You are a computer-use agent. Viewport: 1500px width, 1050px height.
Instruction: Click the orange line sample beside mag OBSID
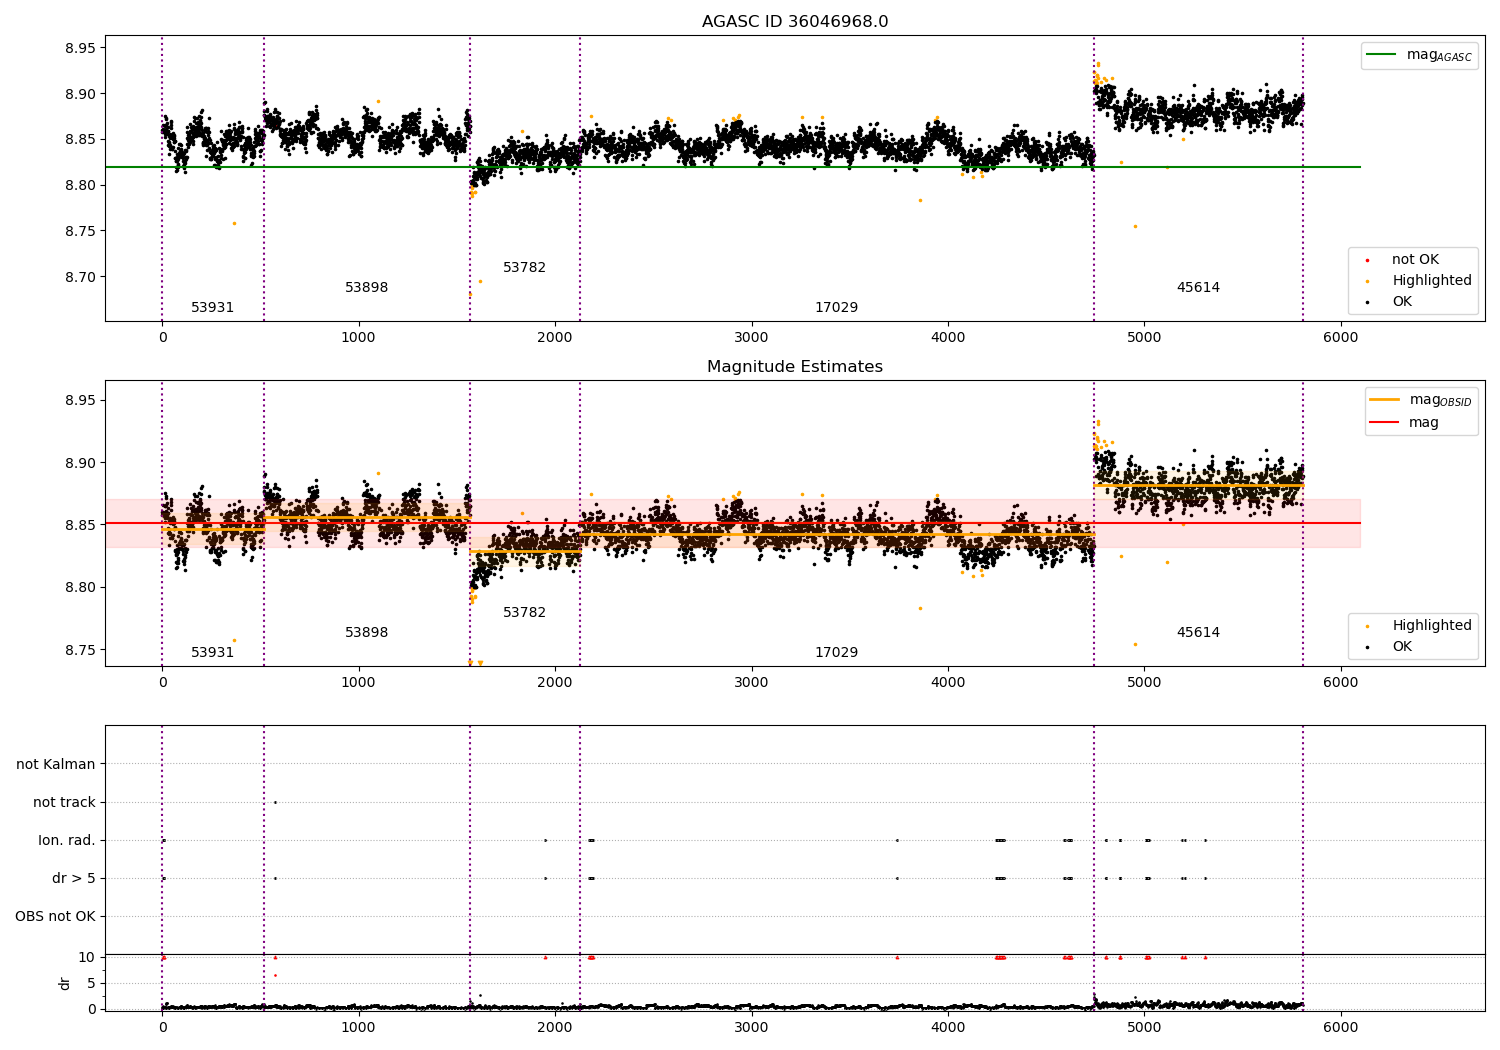[1384, 400]
